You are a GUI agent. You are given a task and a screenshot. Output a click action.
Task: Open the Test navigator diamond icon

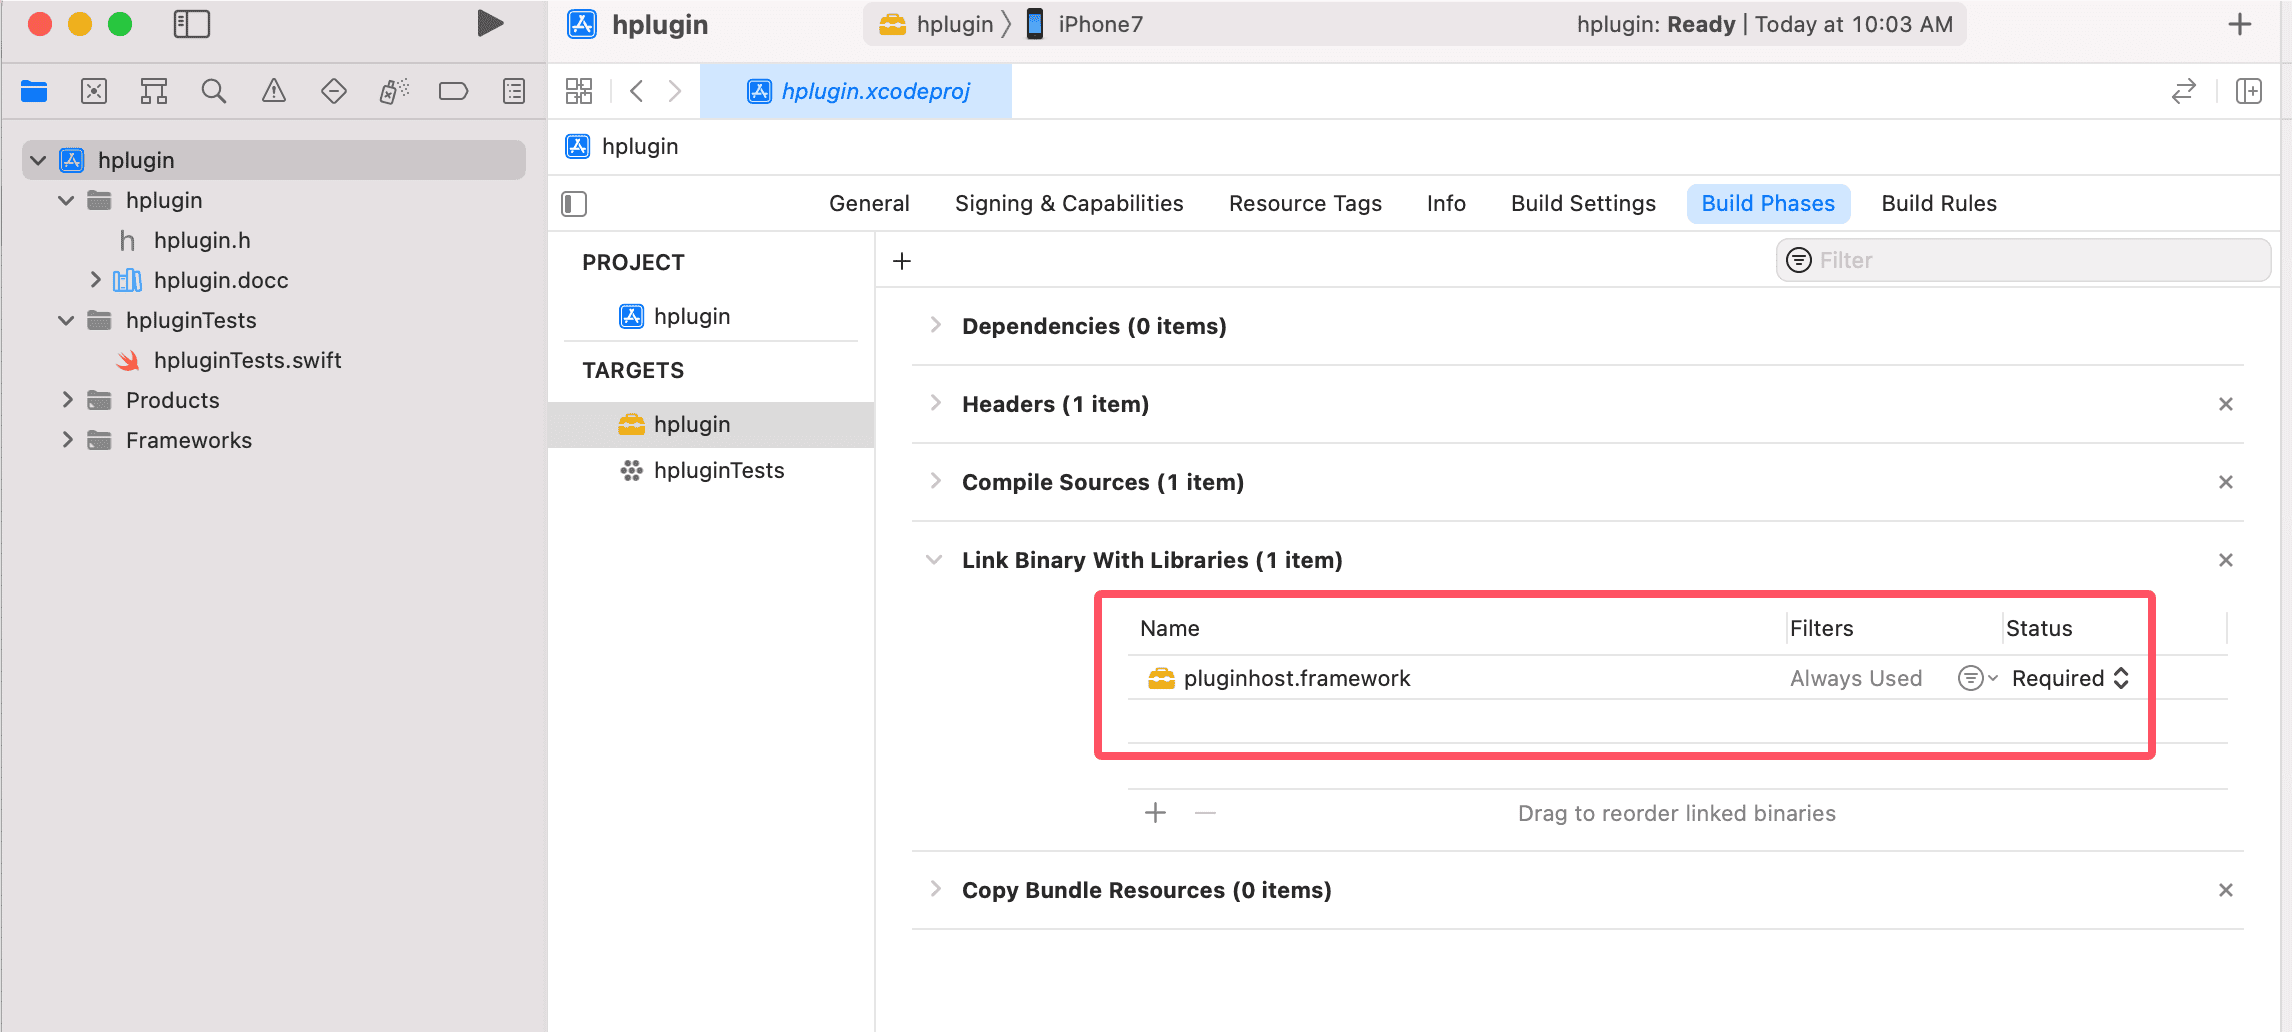click(x=334, y=92)
